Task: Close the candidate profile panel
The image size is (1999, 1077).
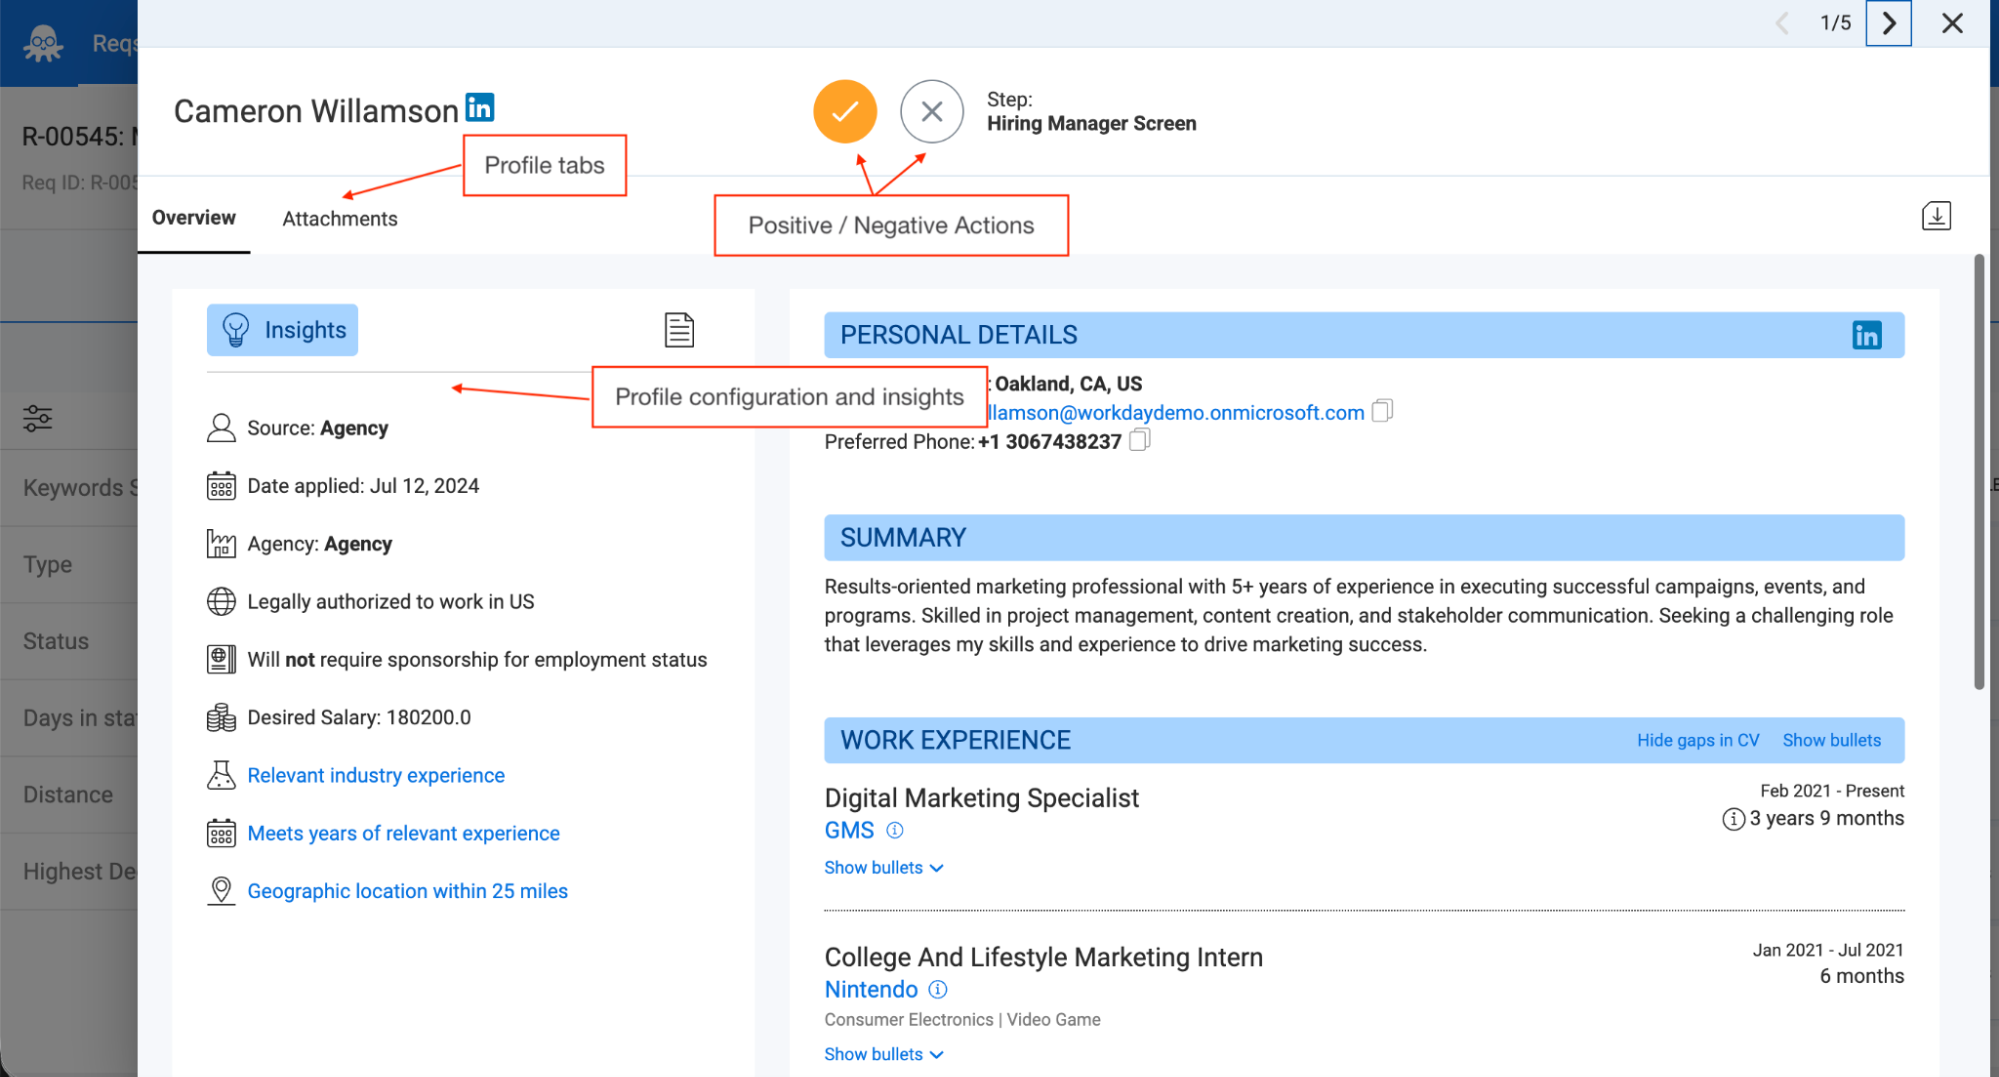Action: pyautogui.click(x=1952, y=23)
